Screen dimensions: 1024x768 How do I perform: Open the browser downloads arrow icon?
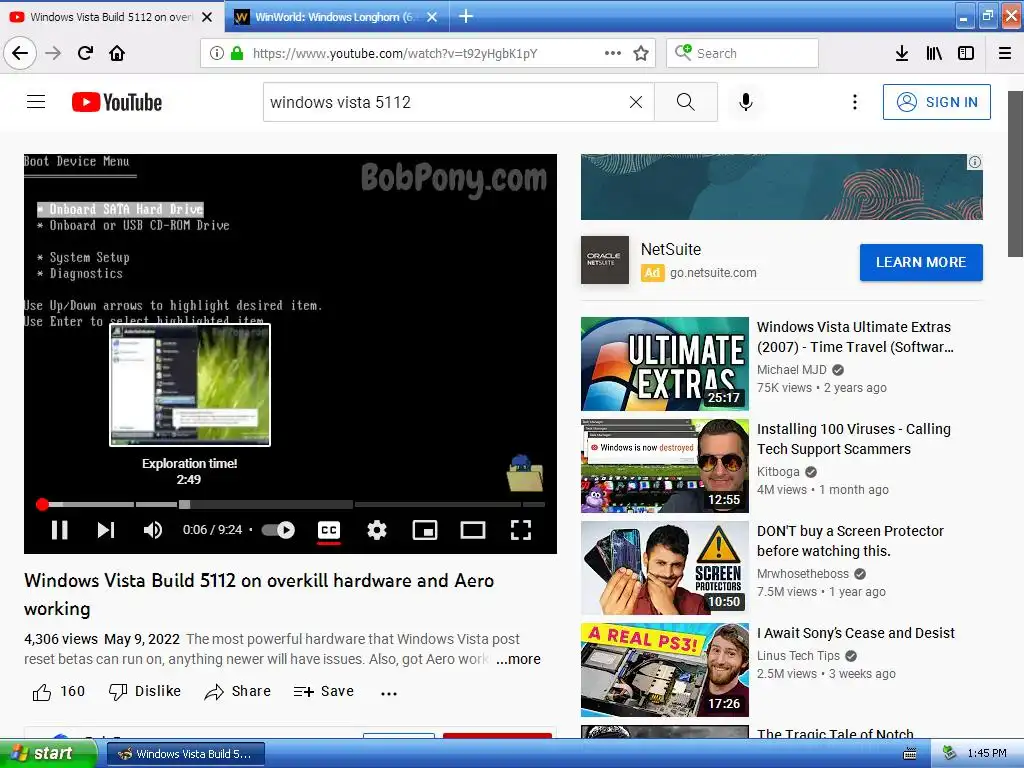(x=902, y=53)
